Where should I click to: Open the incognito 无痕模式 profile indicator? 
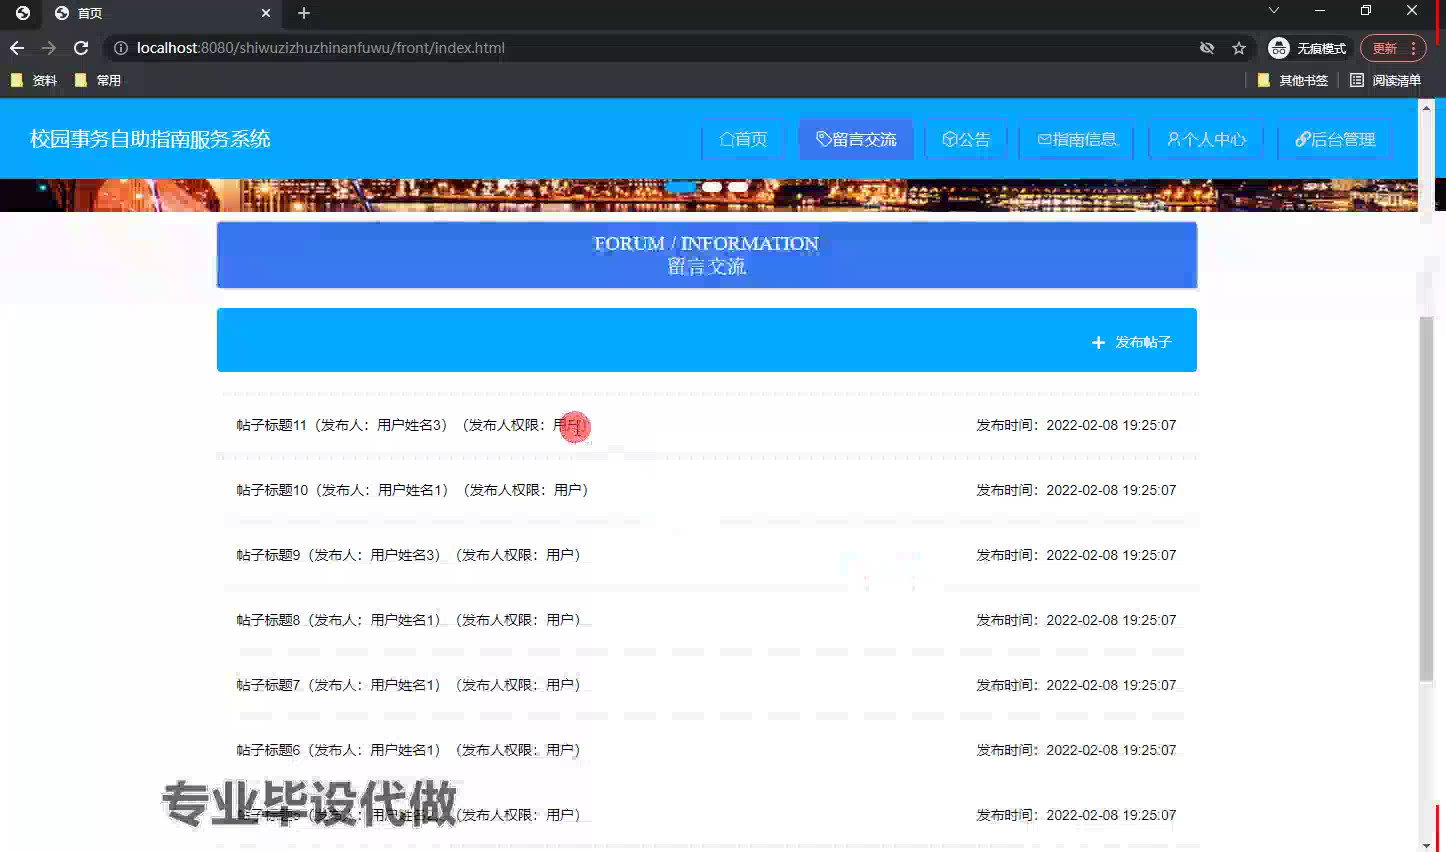pyautogui.click(x=1307, y=48)
